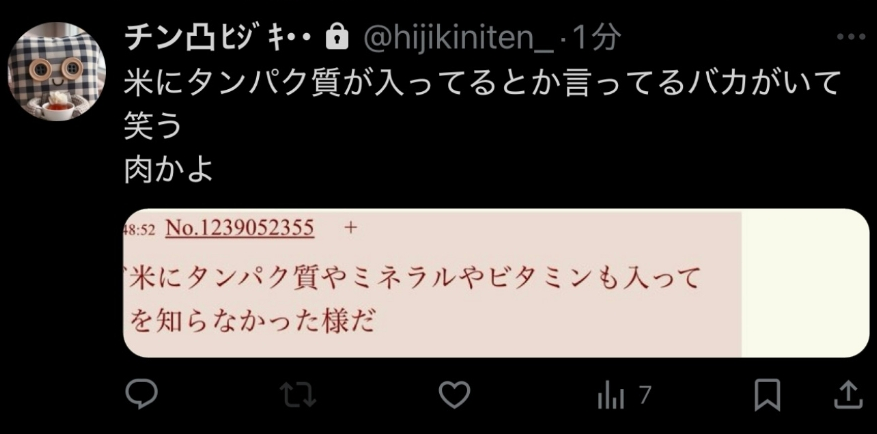Click tweet text starting 米にタンパク質が入ってる
Viewport: 877px width, 434px height.
click(482, 82)
